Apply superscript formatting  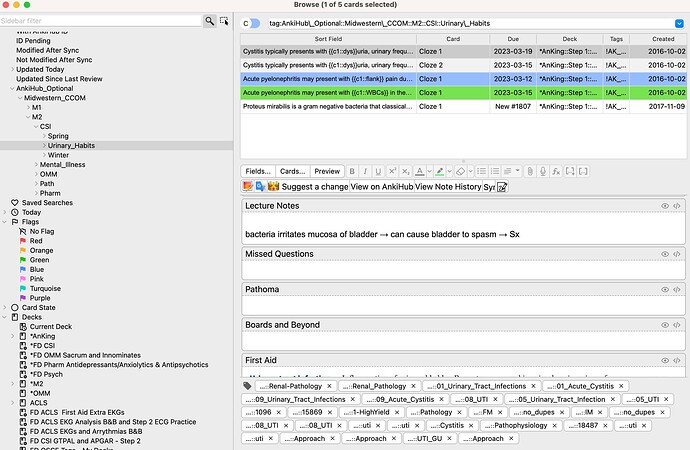392,172
